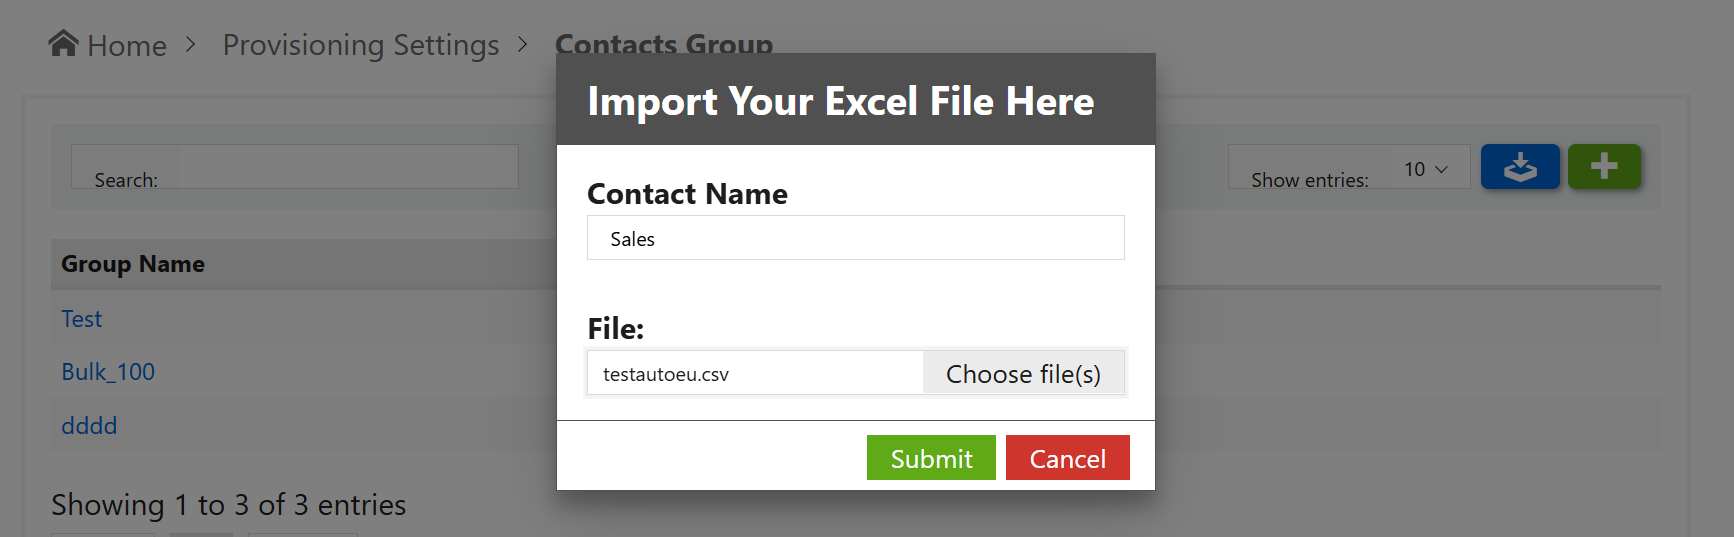
Task: Navigate to Provisioning Settings breadcrumb
Action: pyautogui.click(x=361, y=45)
